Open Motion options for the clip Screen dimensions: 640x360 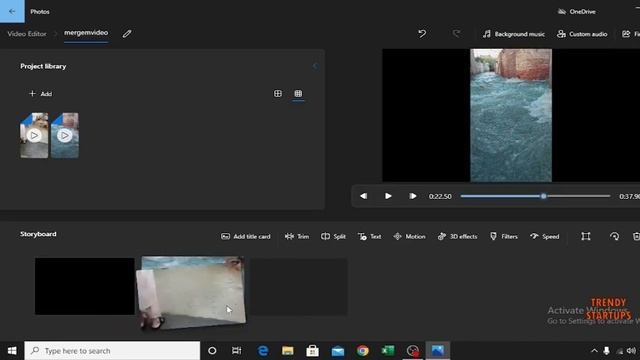pyautogui.click(x=409, y=236)
